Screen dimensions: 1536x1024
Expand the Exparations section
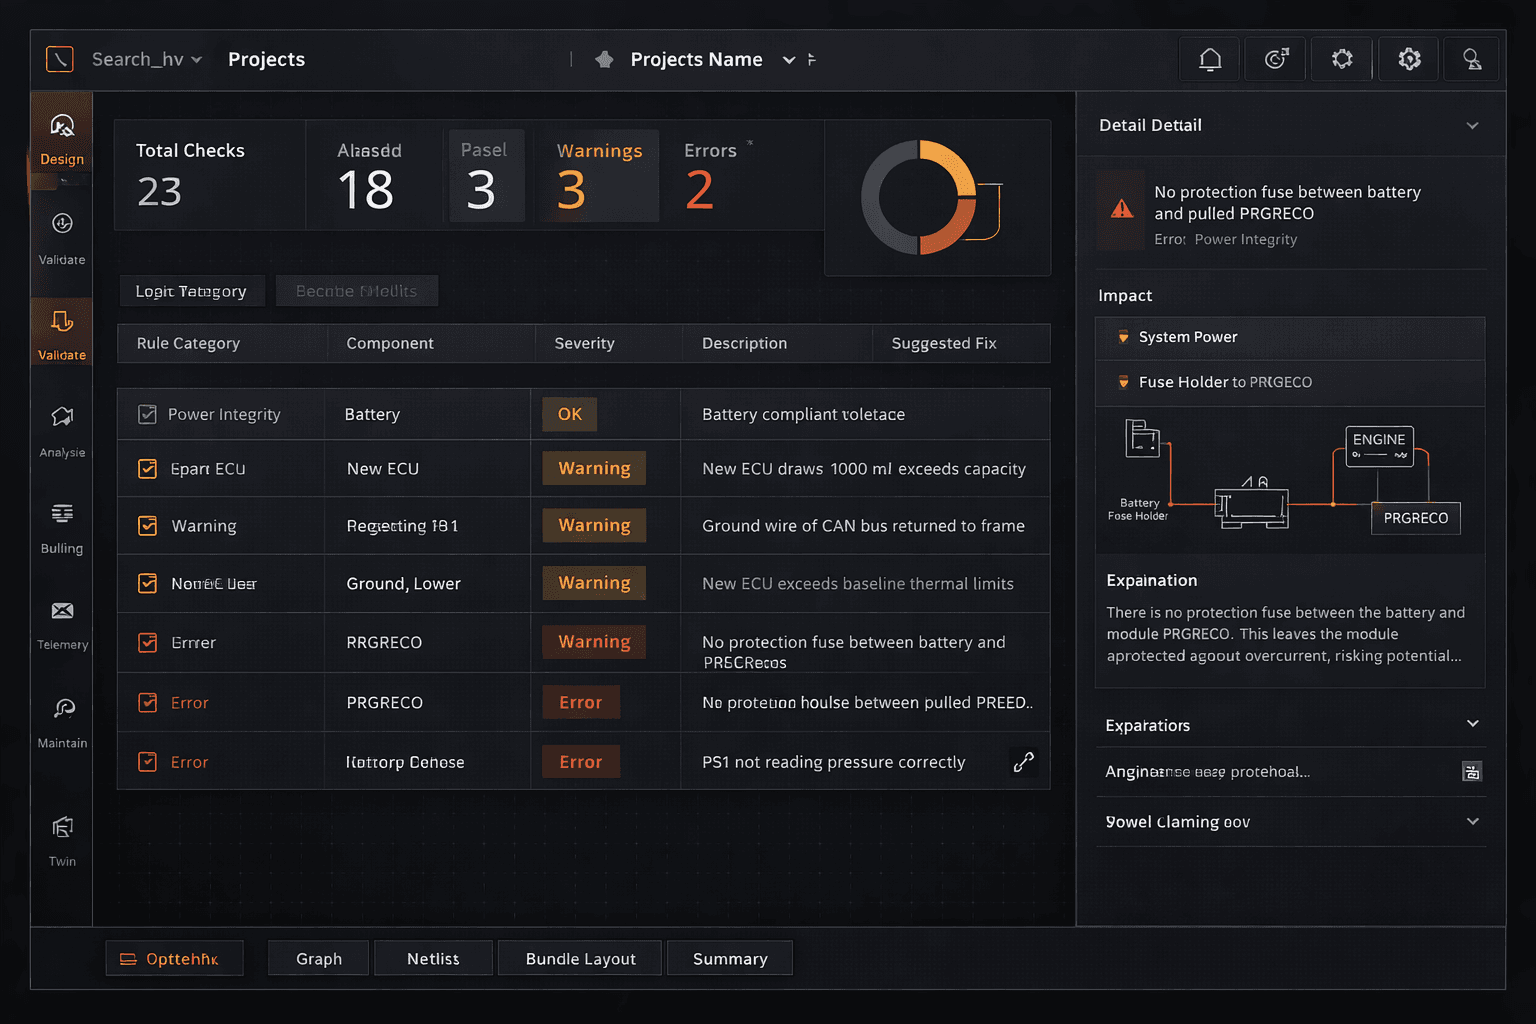1472,724
